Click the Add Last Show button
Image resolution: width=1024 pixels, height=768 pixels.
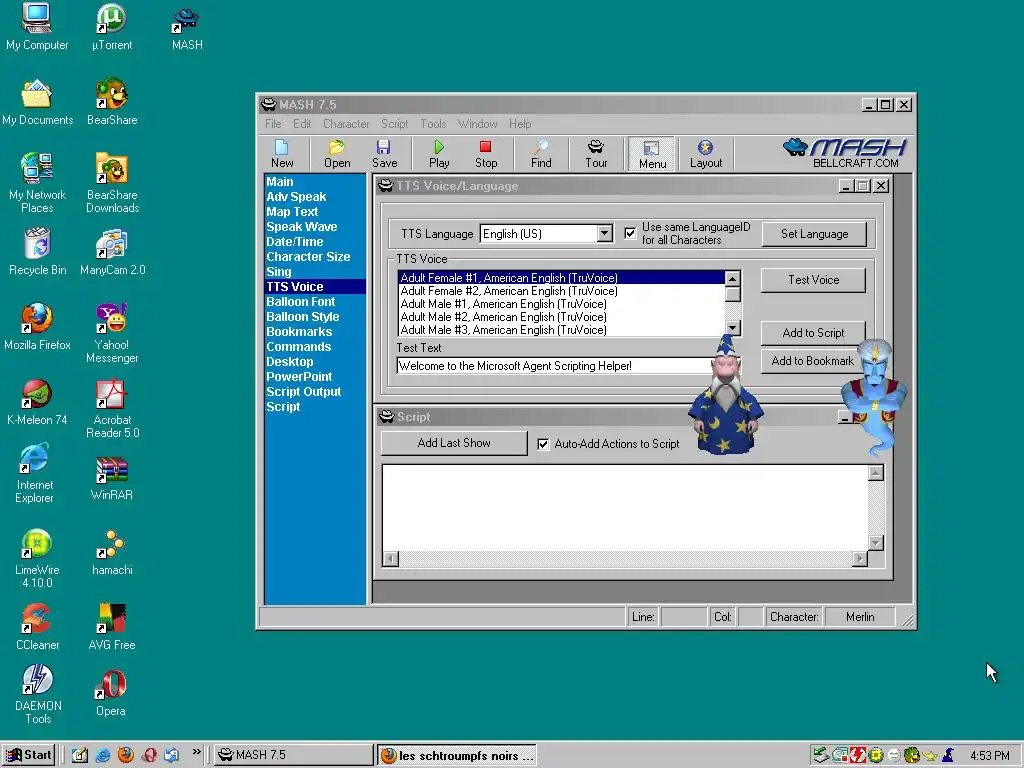click(x=454, y=443)
